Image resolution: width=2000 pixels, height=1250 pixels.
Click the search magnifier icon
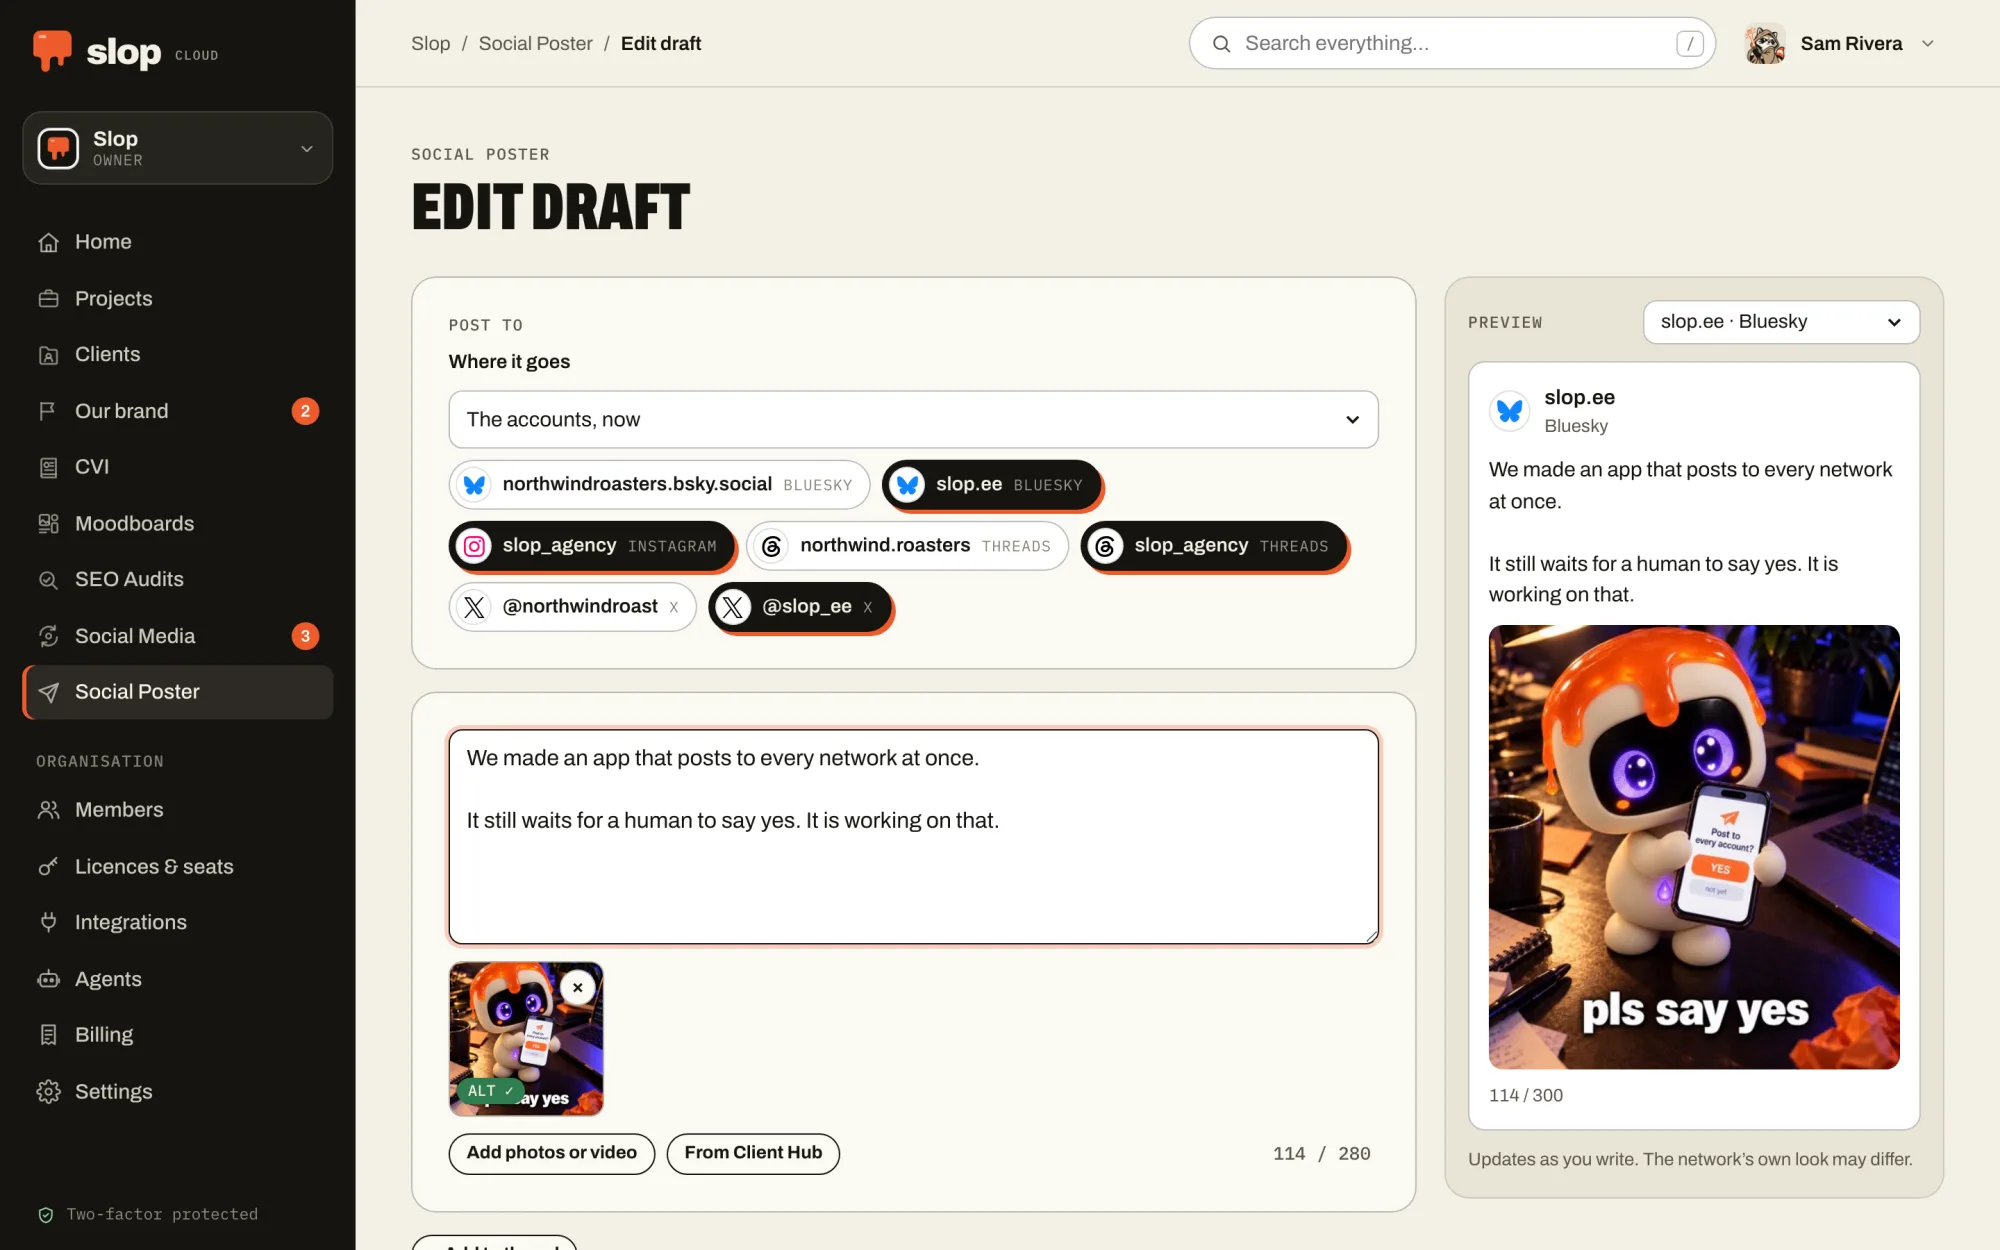(1221, 44)
